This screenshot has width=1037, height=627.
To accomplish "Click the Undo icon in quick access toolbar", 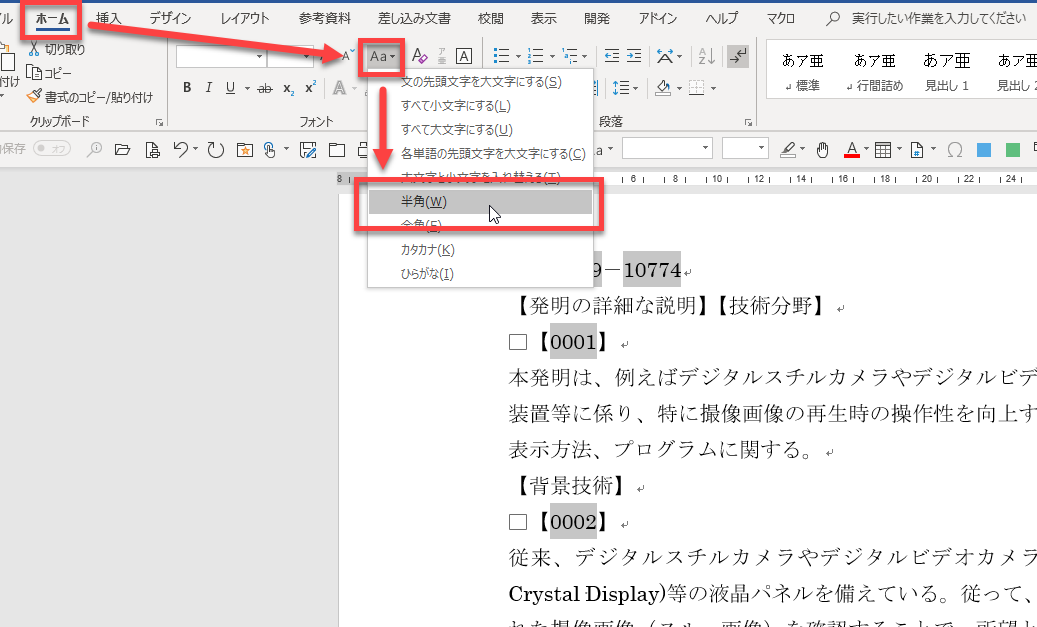I will tap(180, 150).
